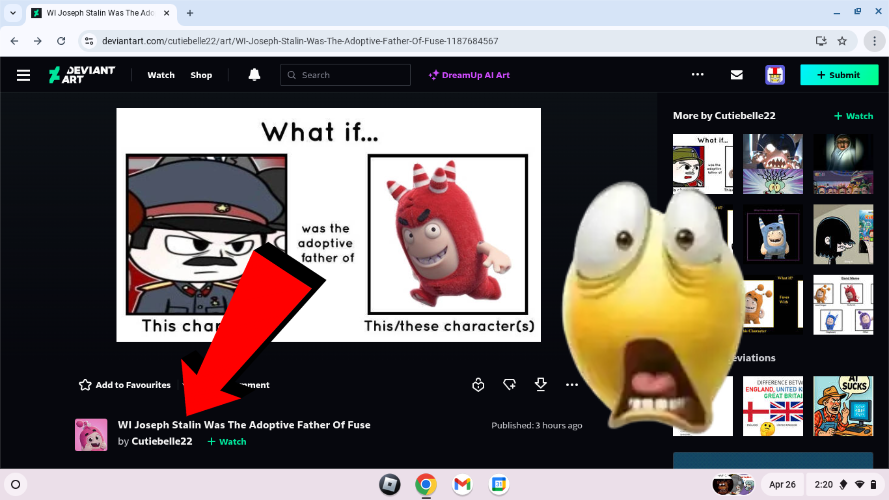Open Cutiebelle22 author profile link
The width and height of the screenshot is (889, 500).
(x=162, y=441)
